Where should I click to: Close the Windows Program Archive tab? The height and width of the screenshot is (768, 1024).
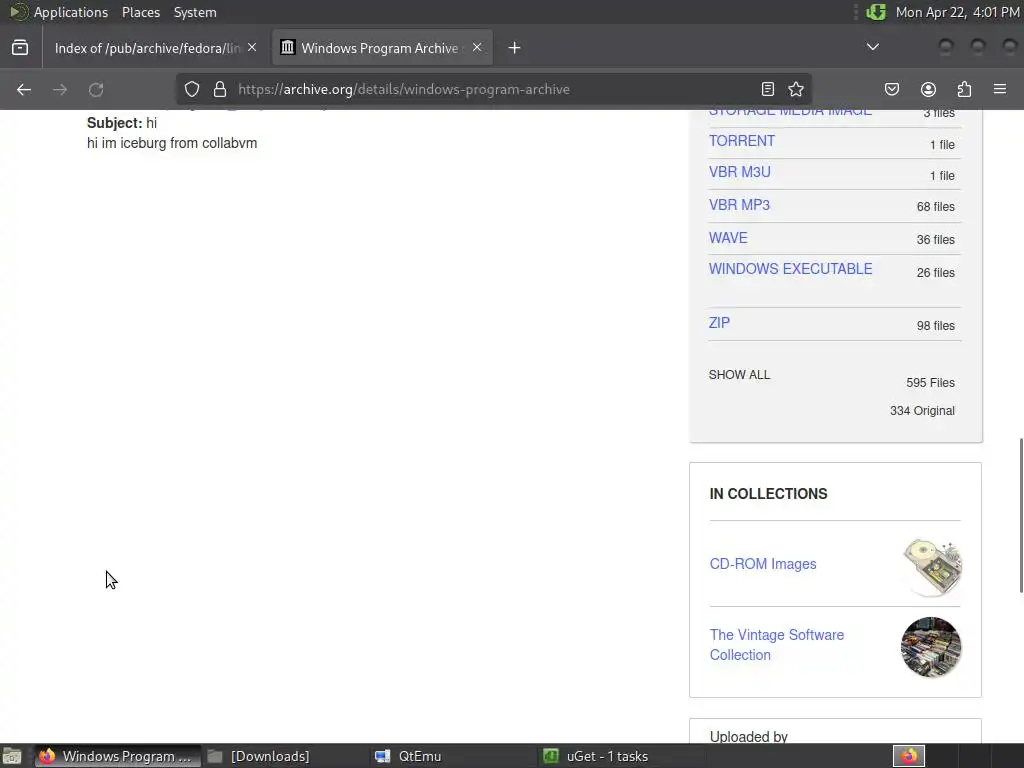click(x=477, y=47)
